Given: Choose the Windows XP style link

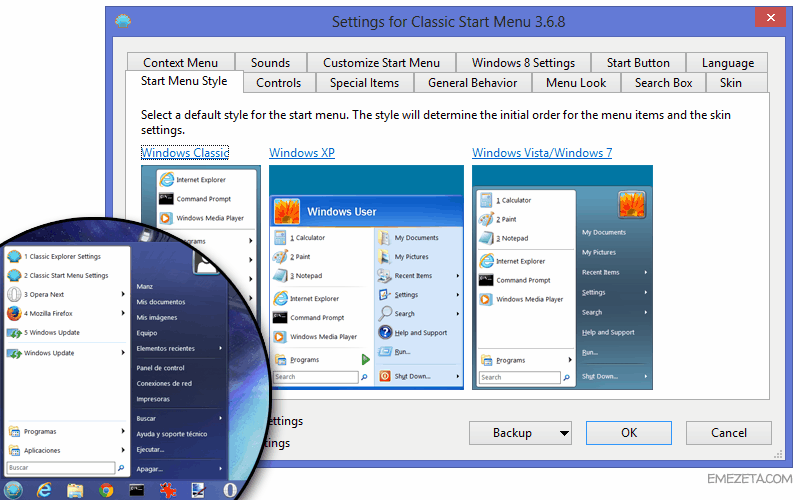Looking at the screenshot, I should (x=302, y=153).
